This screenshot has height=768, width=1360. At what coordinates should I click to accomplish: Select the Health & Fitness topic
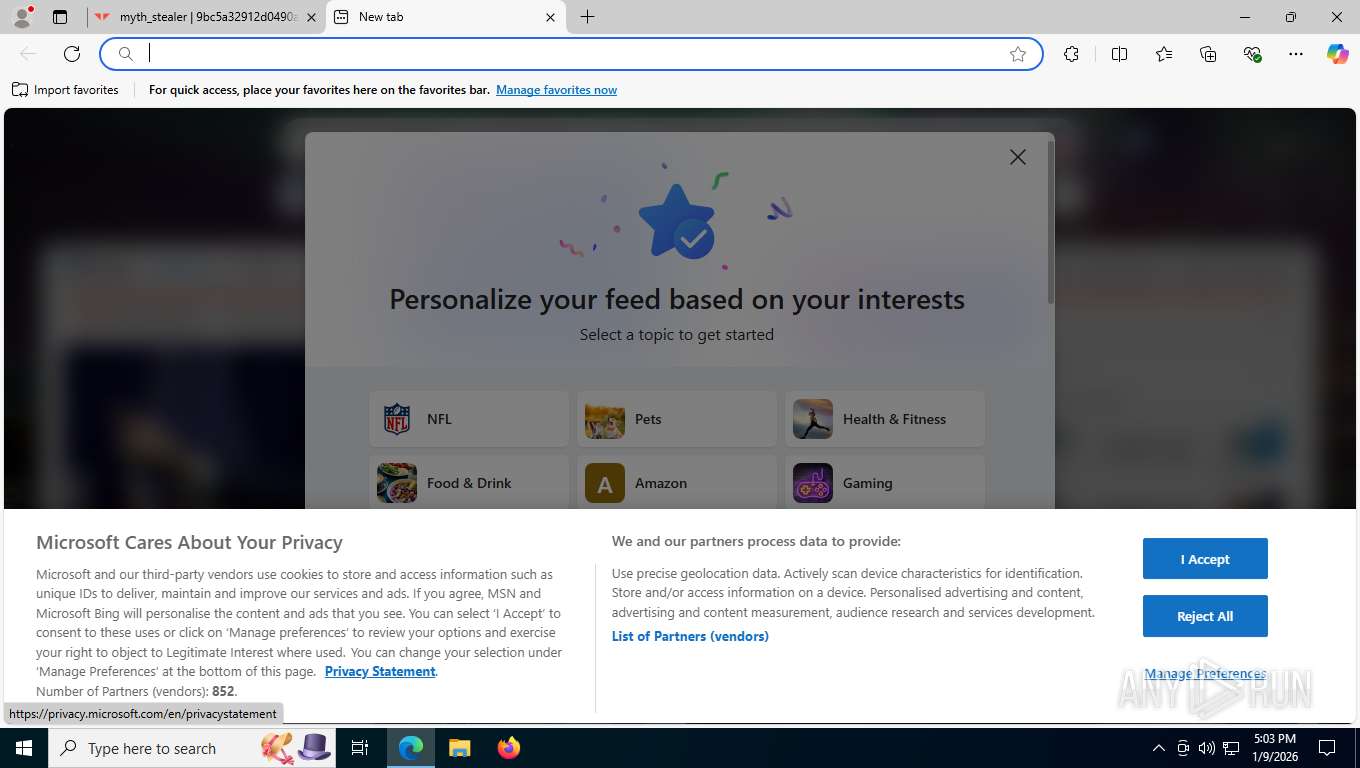[x=885, y=419]
